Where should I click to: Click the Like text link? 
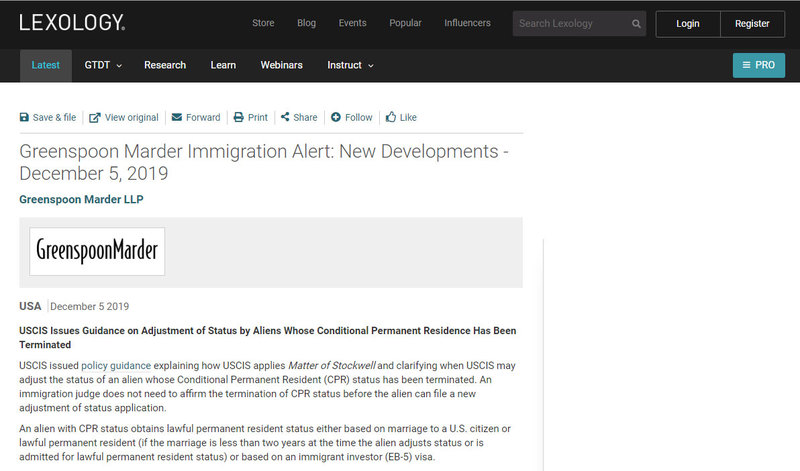click(x=408, y=117)
